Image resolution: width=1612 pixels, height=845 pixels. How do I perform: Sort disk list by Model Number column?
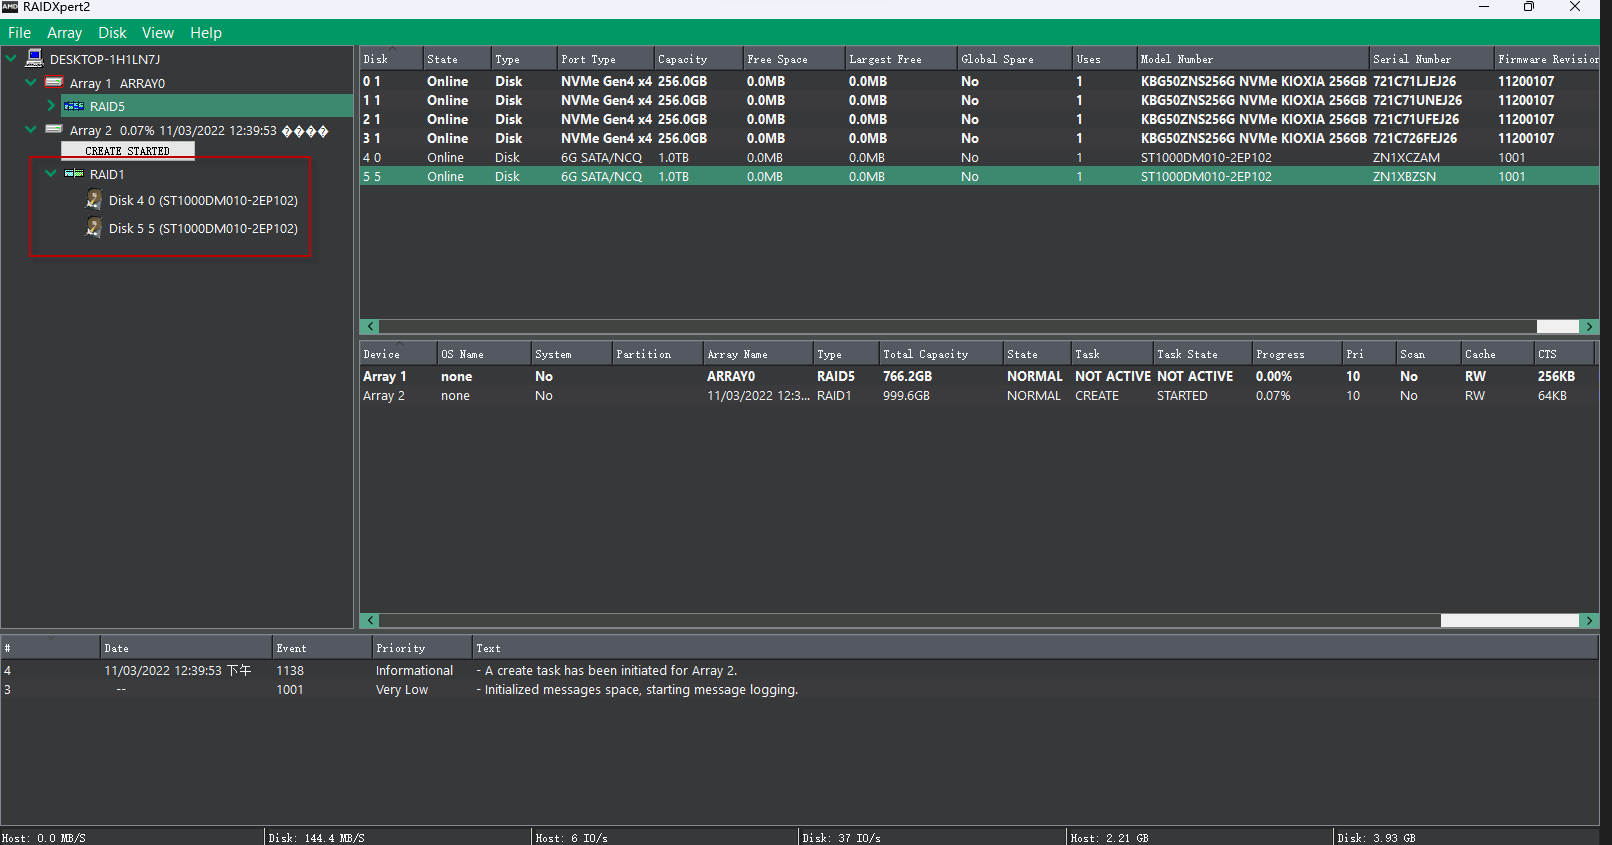1252,59
